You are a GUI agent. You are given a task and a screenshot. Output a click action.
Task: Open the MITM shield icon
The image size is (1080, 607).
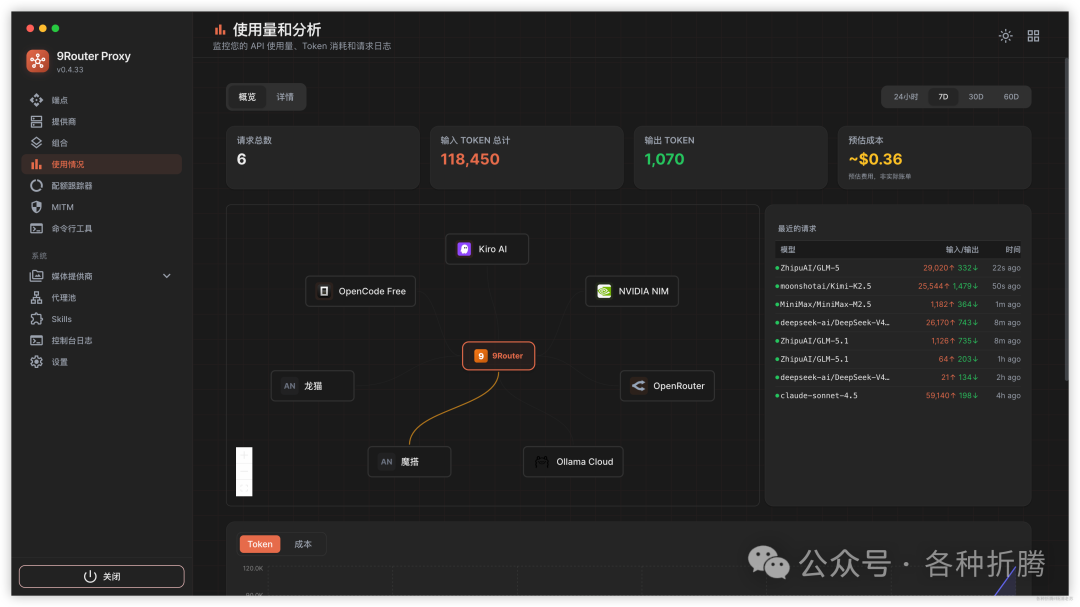pyautogui.click(x=37, y=207)
